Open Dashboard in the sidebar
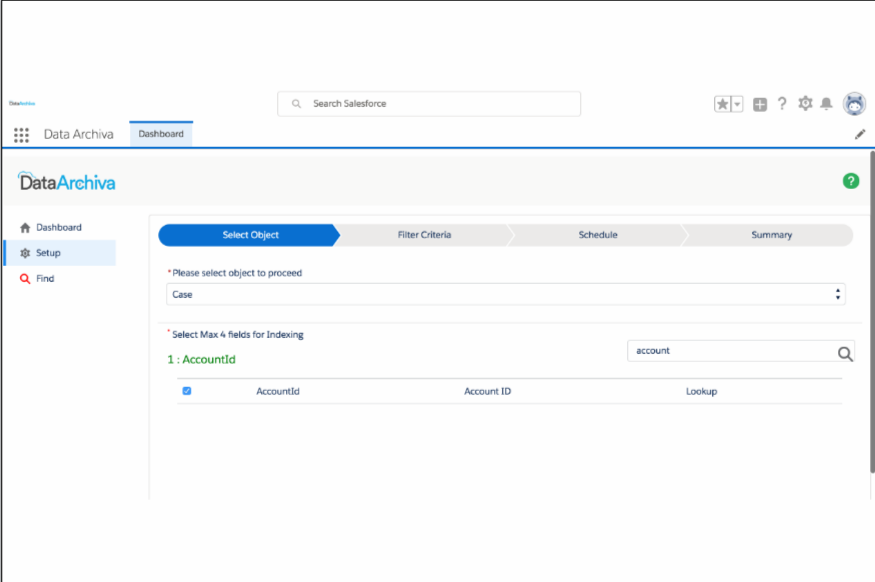This screenshot has width=875, height=582. pyautogui.click(x=59, y=228)
